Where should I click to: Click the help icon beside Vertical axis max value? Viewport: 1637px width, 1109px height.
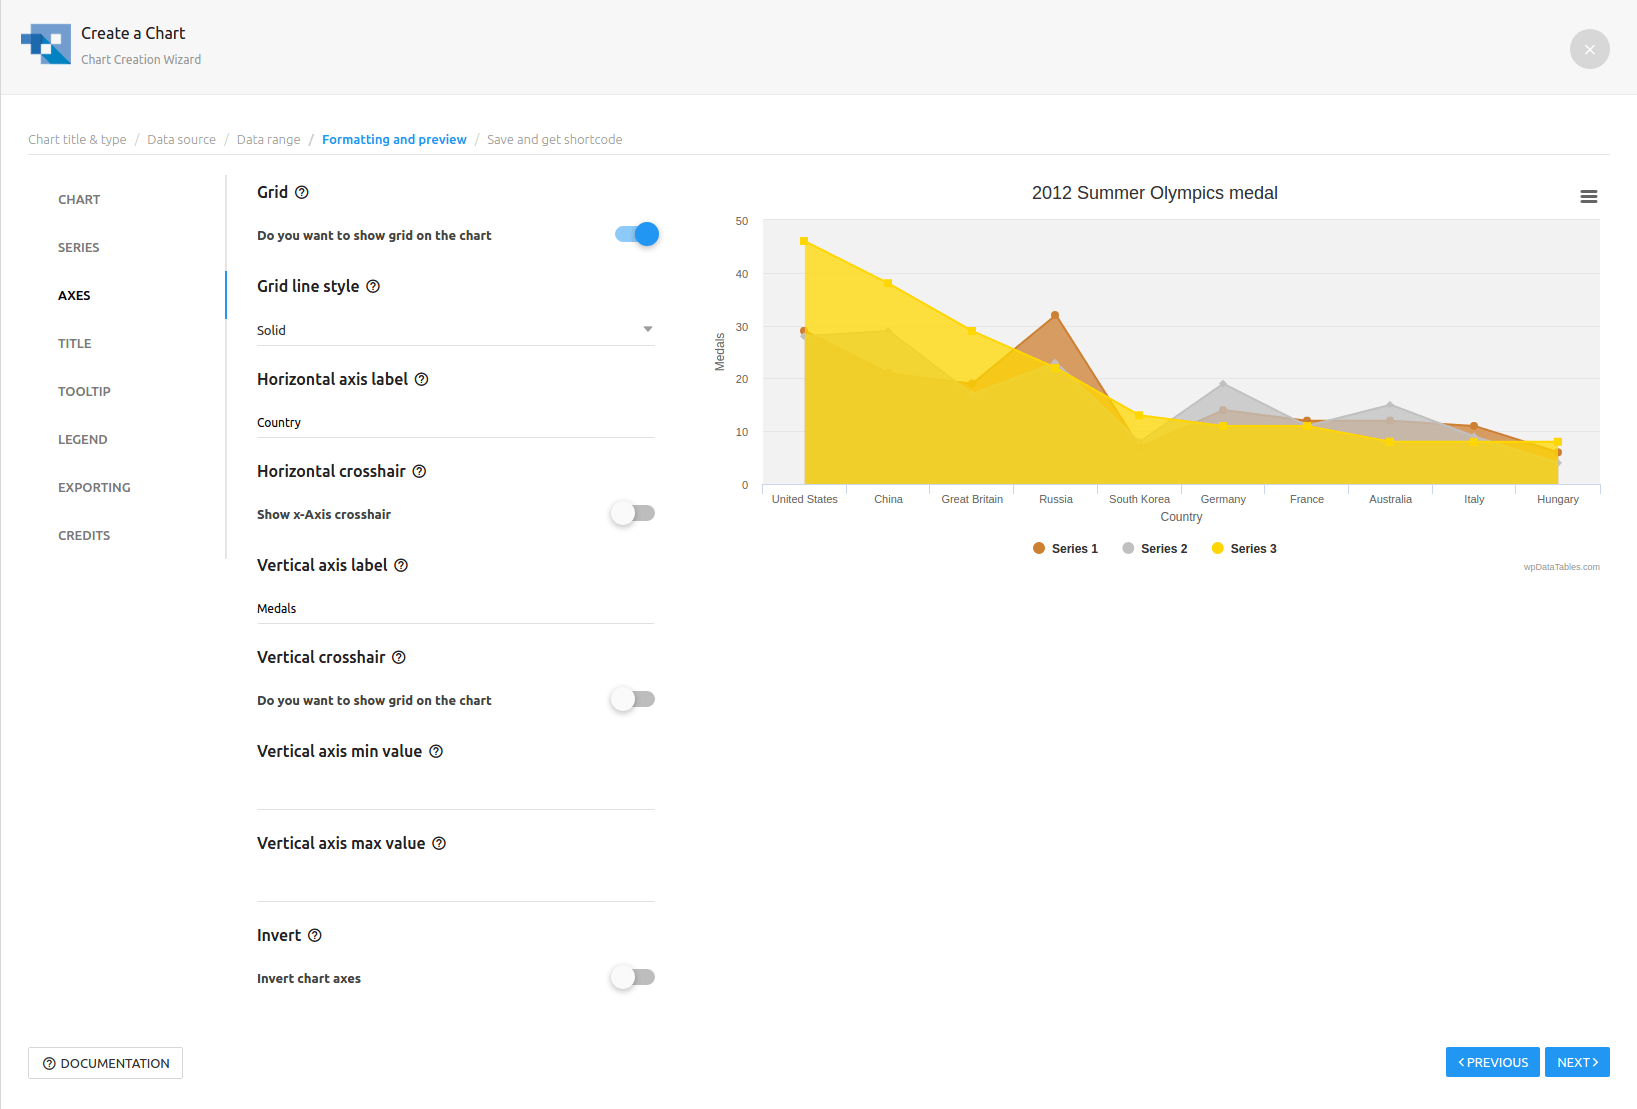pos(439,843)
